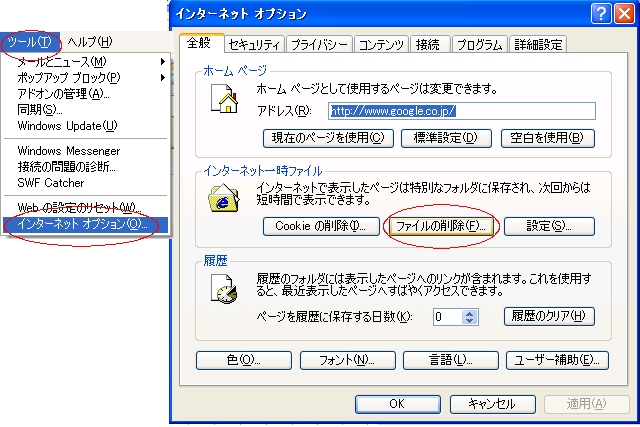
Task: Click the history clock page icon
Action: click(223, 289)
